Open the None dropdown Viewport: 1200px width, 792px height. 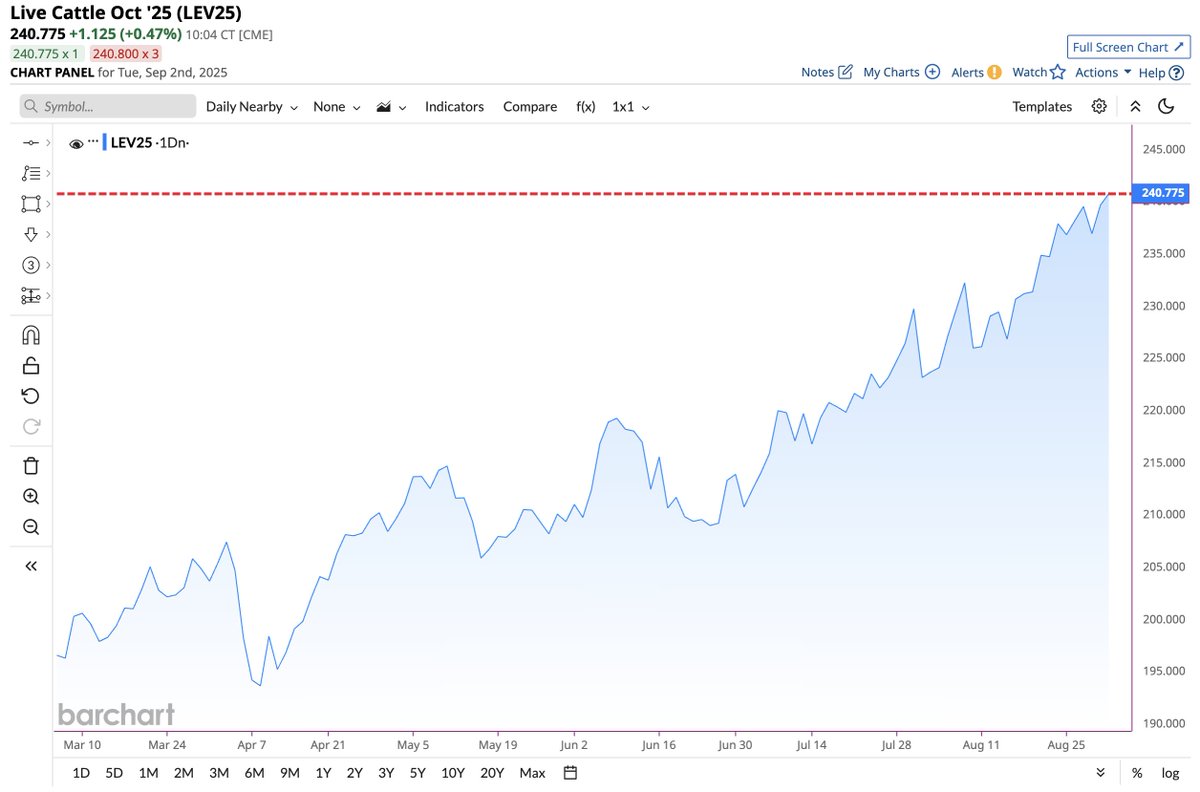pyautogui.click(x=337, y=107)
